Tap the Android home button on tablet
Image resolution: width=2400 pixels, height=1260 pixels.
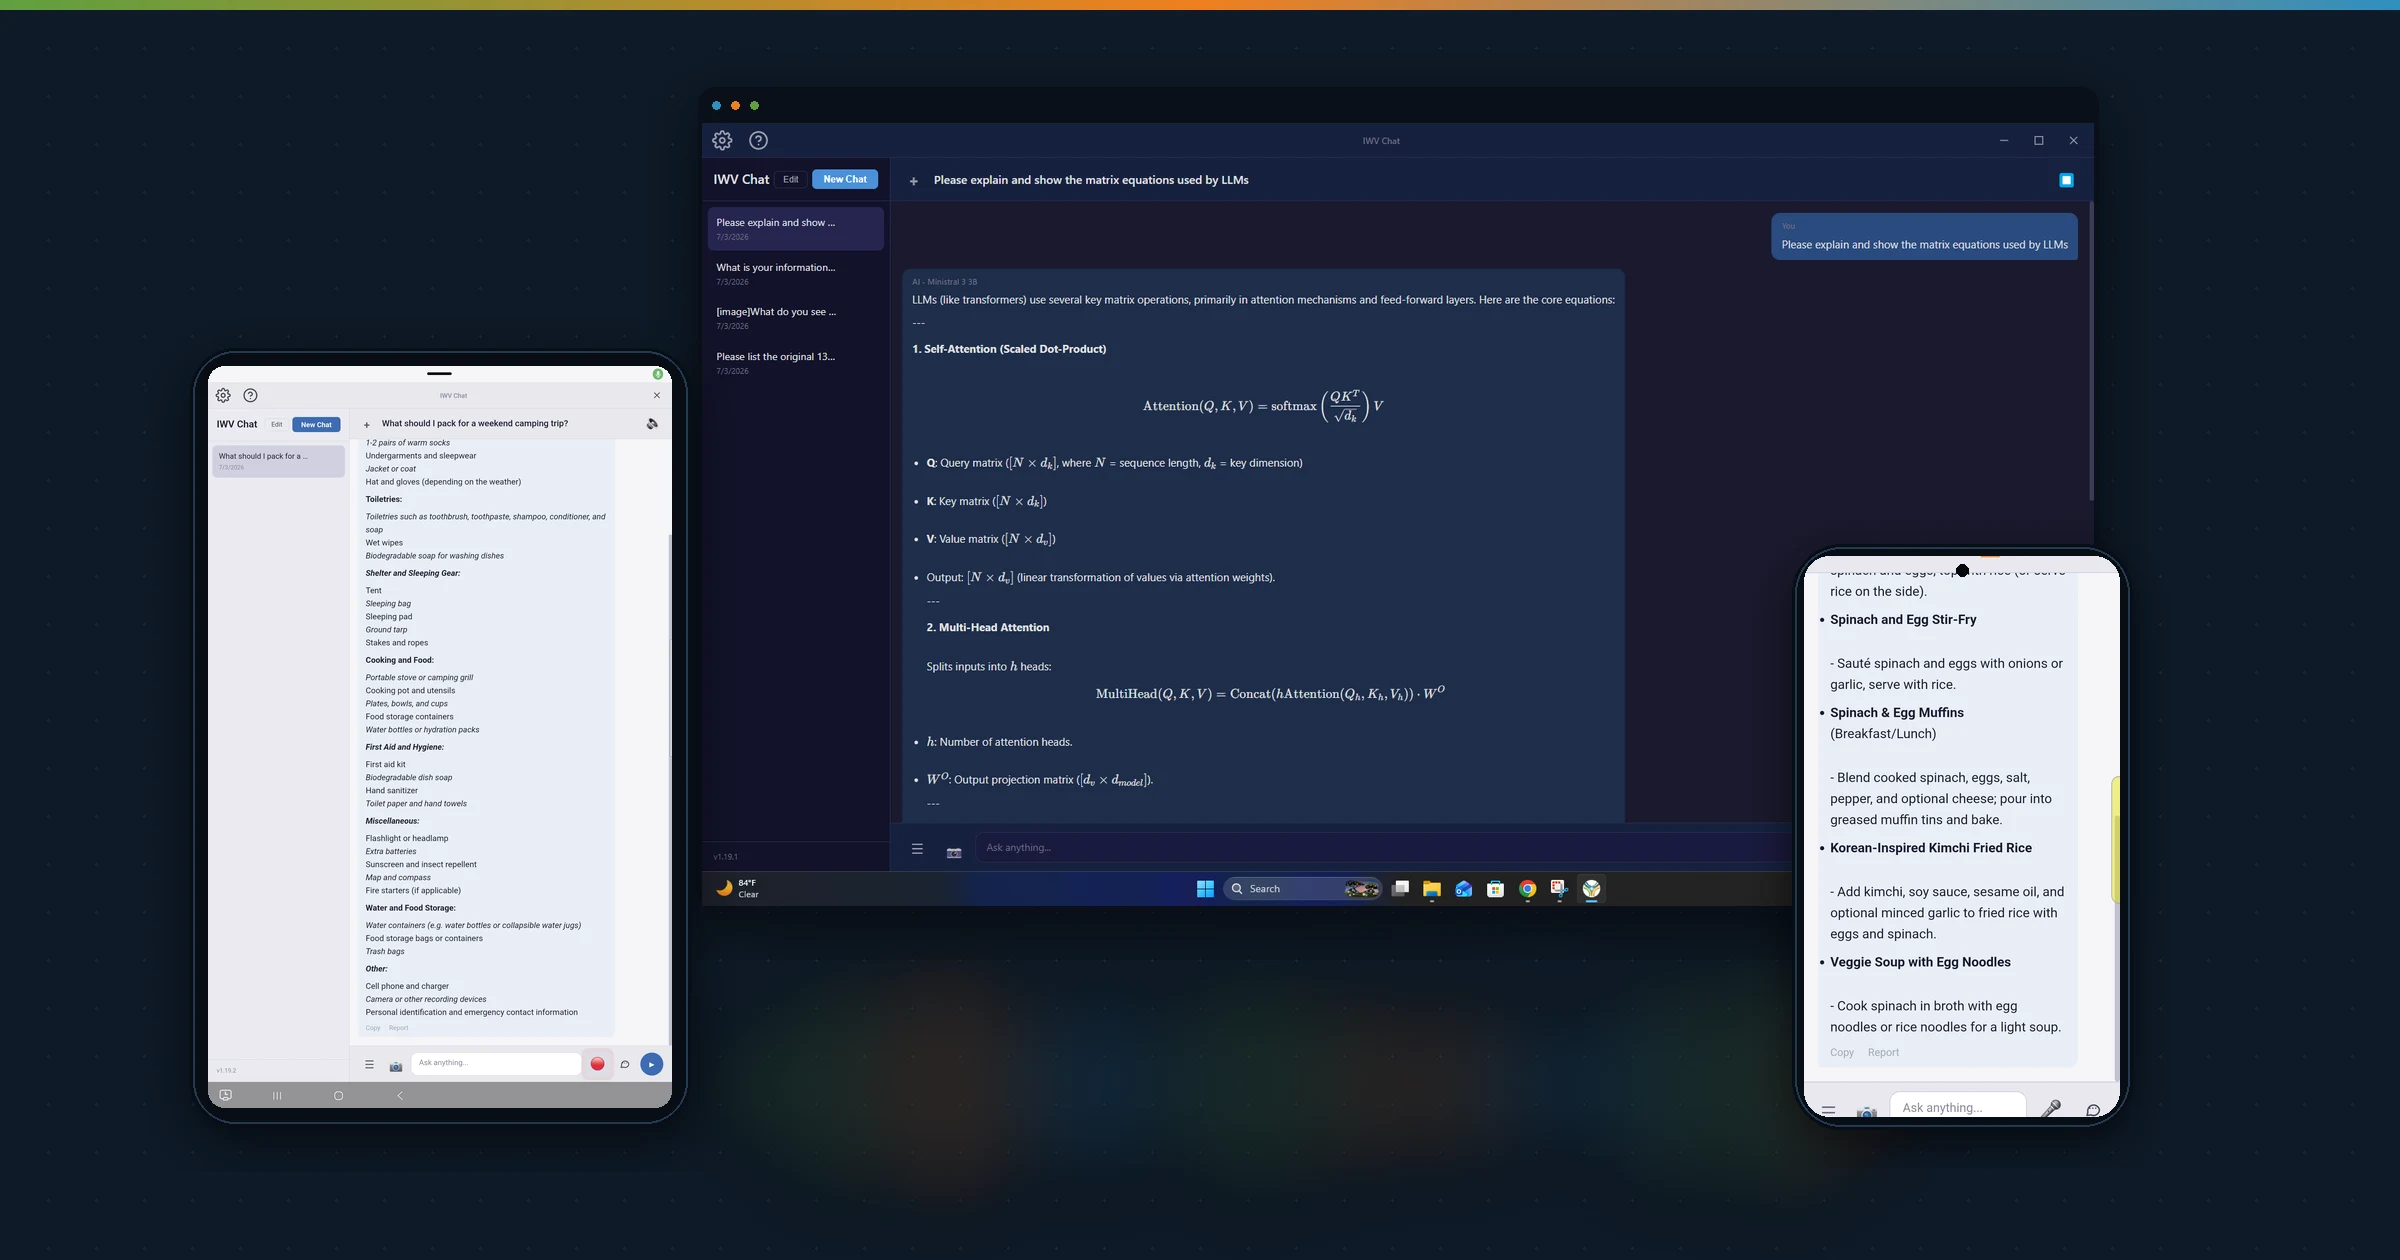tap(338, 1096)
